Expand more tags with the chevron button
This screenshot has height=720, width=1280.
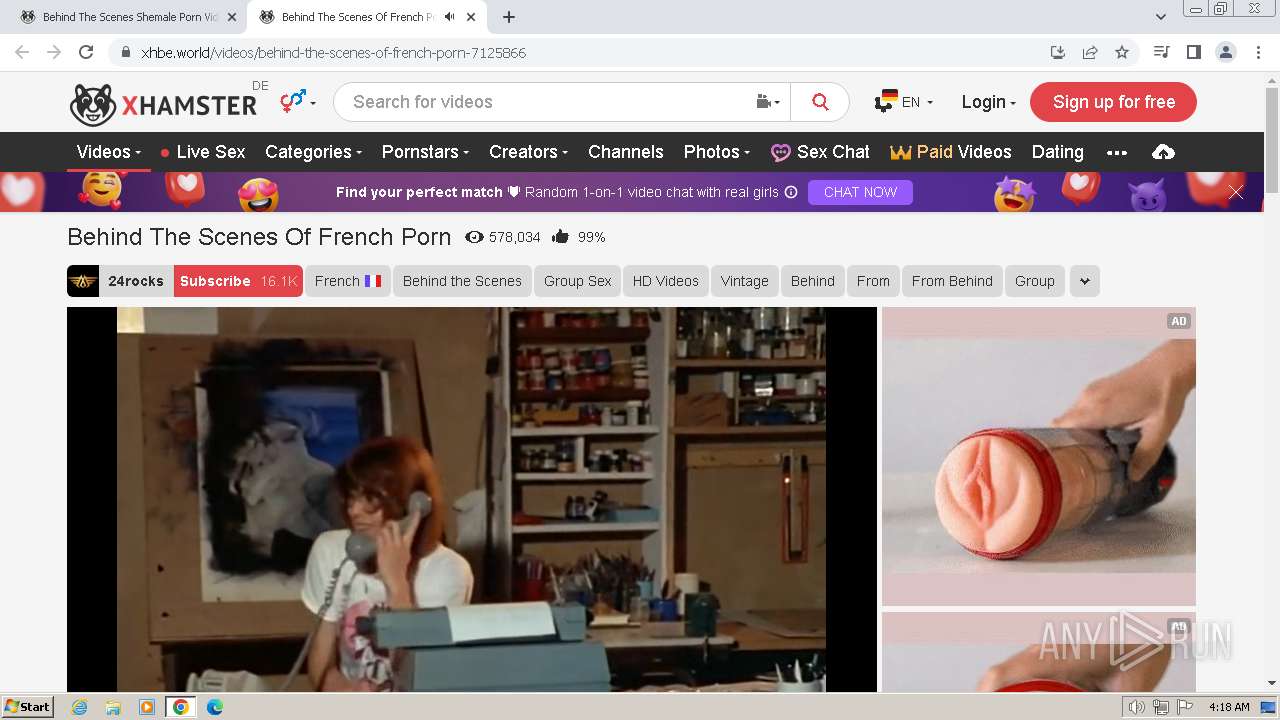pos(1085,281)
